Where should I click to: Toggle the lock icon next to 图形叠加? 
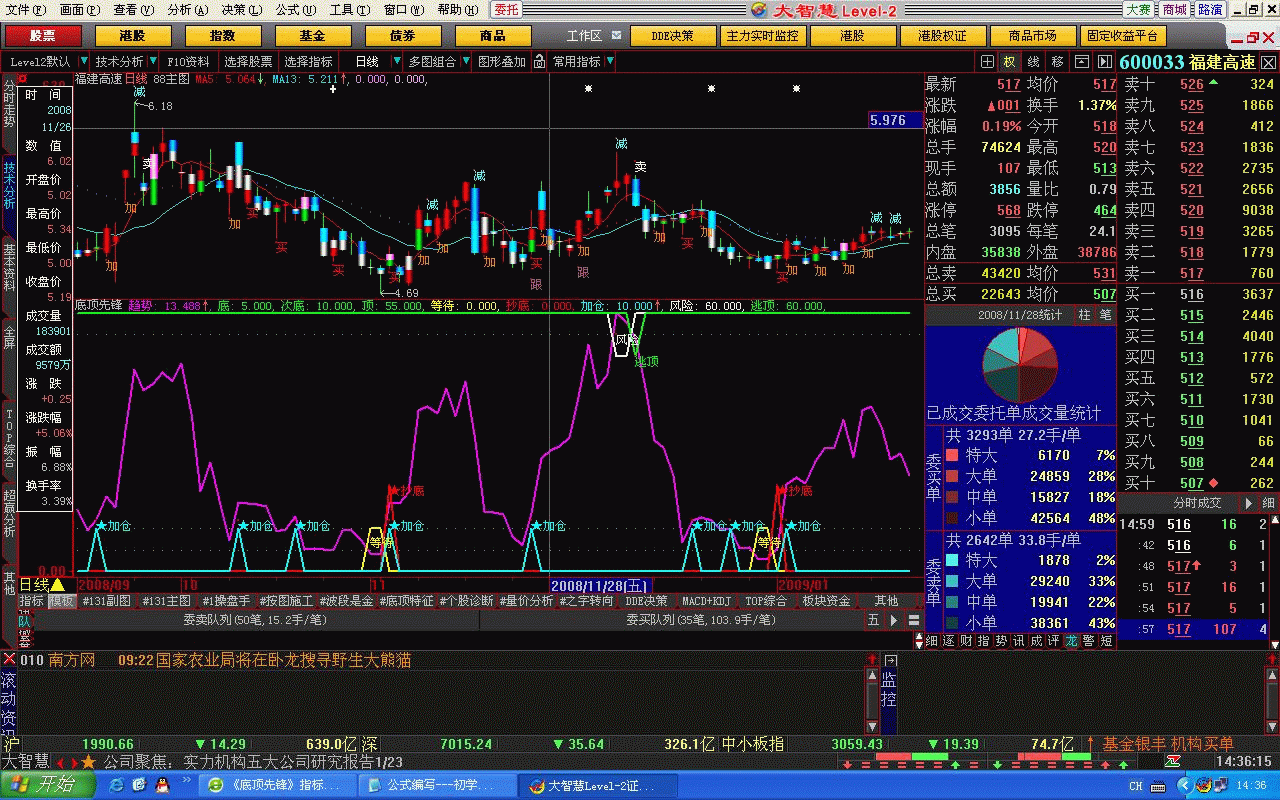(538, 61)
